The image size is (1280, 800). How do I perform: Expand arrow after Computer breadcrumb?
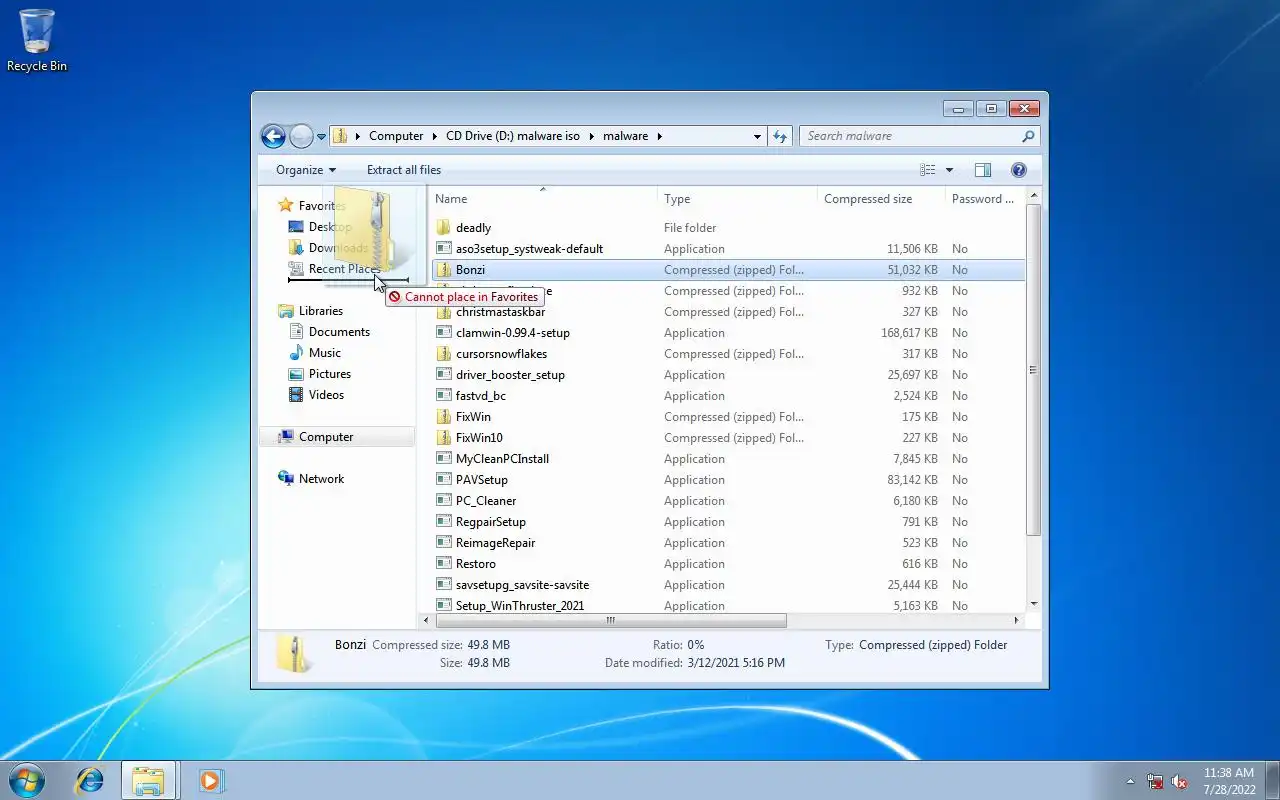[435, 136]
